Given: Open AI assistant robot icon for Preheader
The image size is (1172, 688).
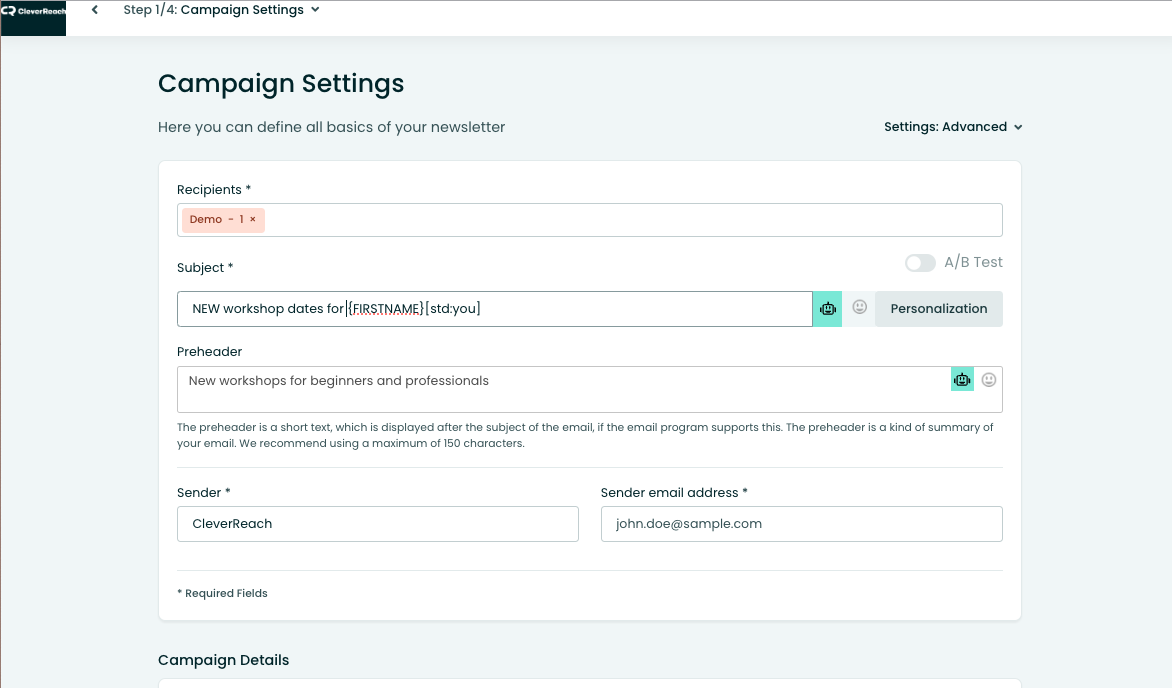Looking at the screenshot, I should [x=962, y=379].
